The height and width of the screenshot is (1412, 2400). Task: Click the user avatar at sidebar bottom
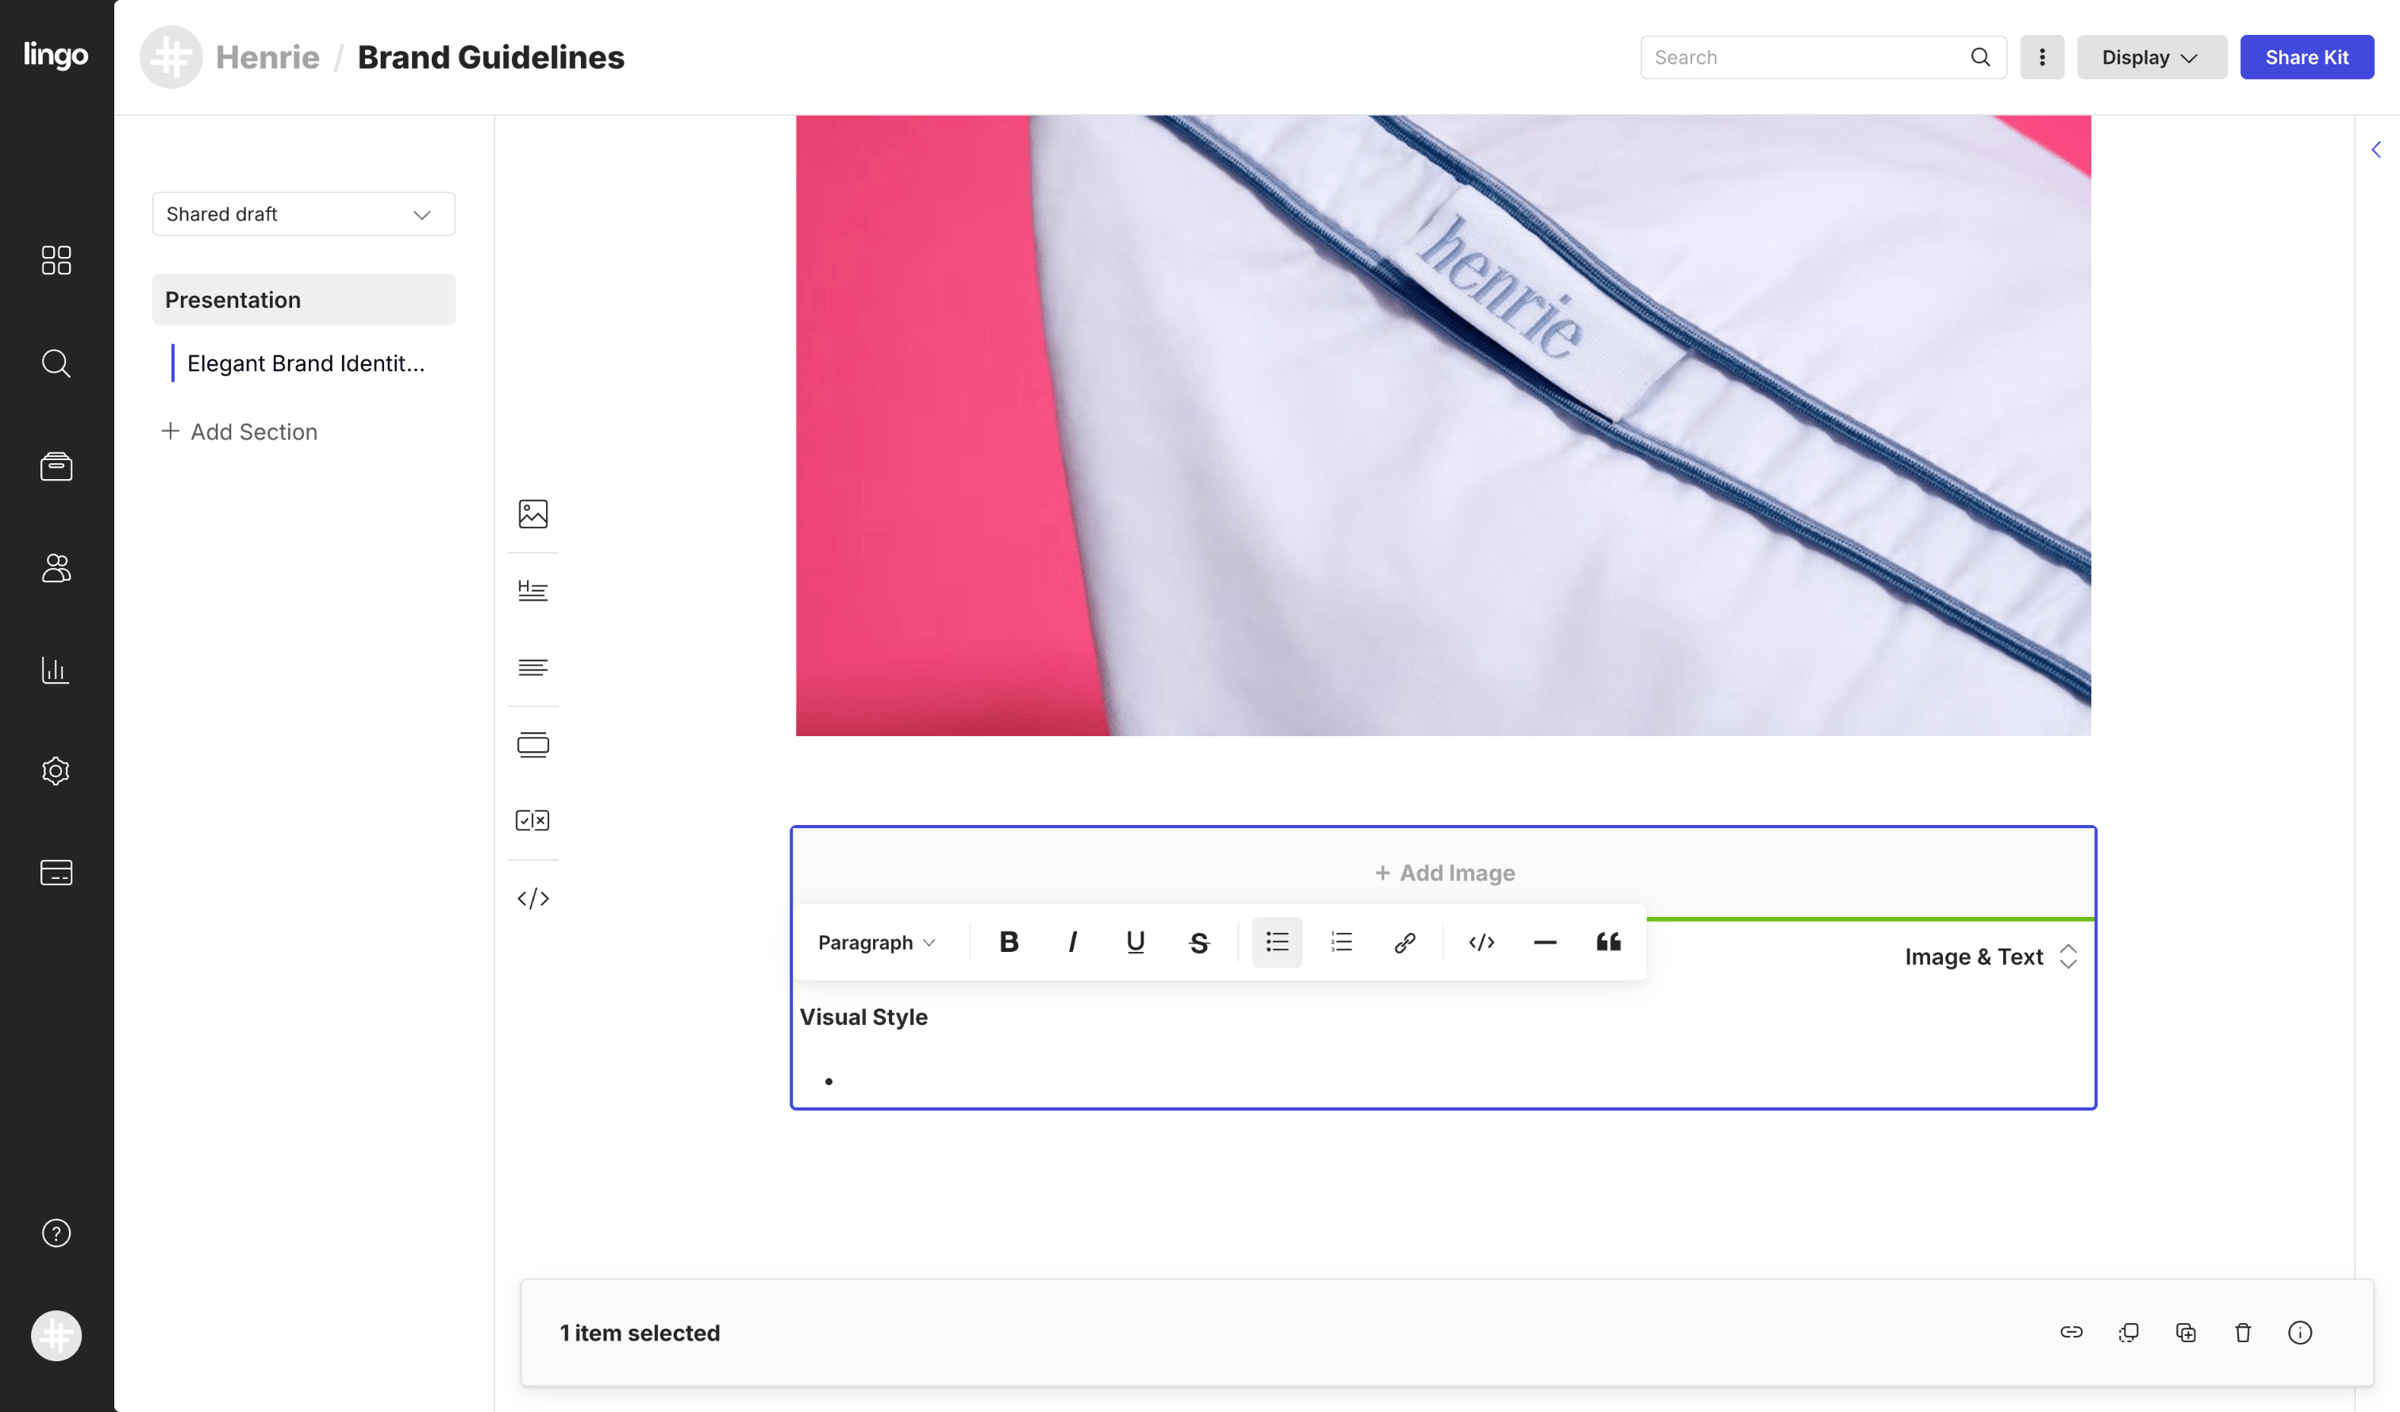coord(56,1336)
